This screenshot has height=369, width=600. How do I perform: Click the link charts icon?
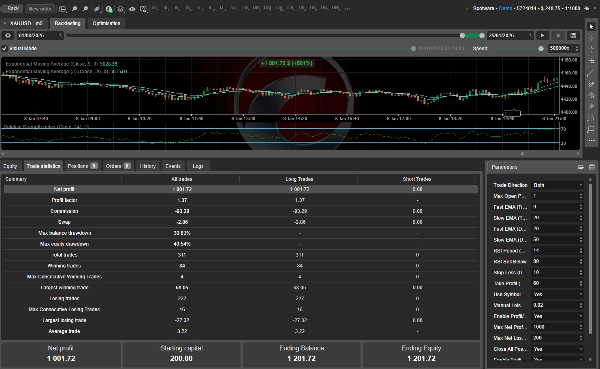[97, 8]
